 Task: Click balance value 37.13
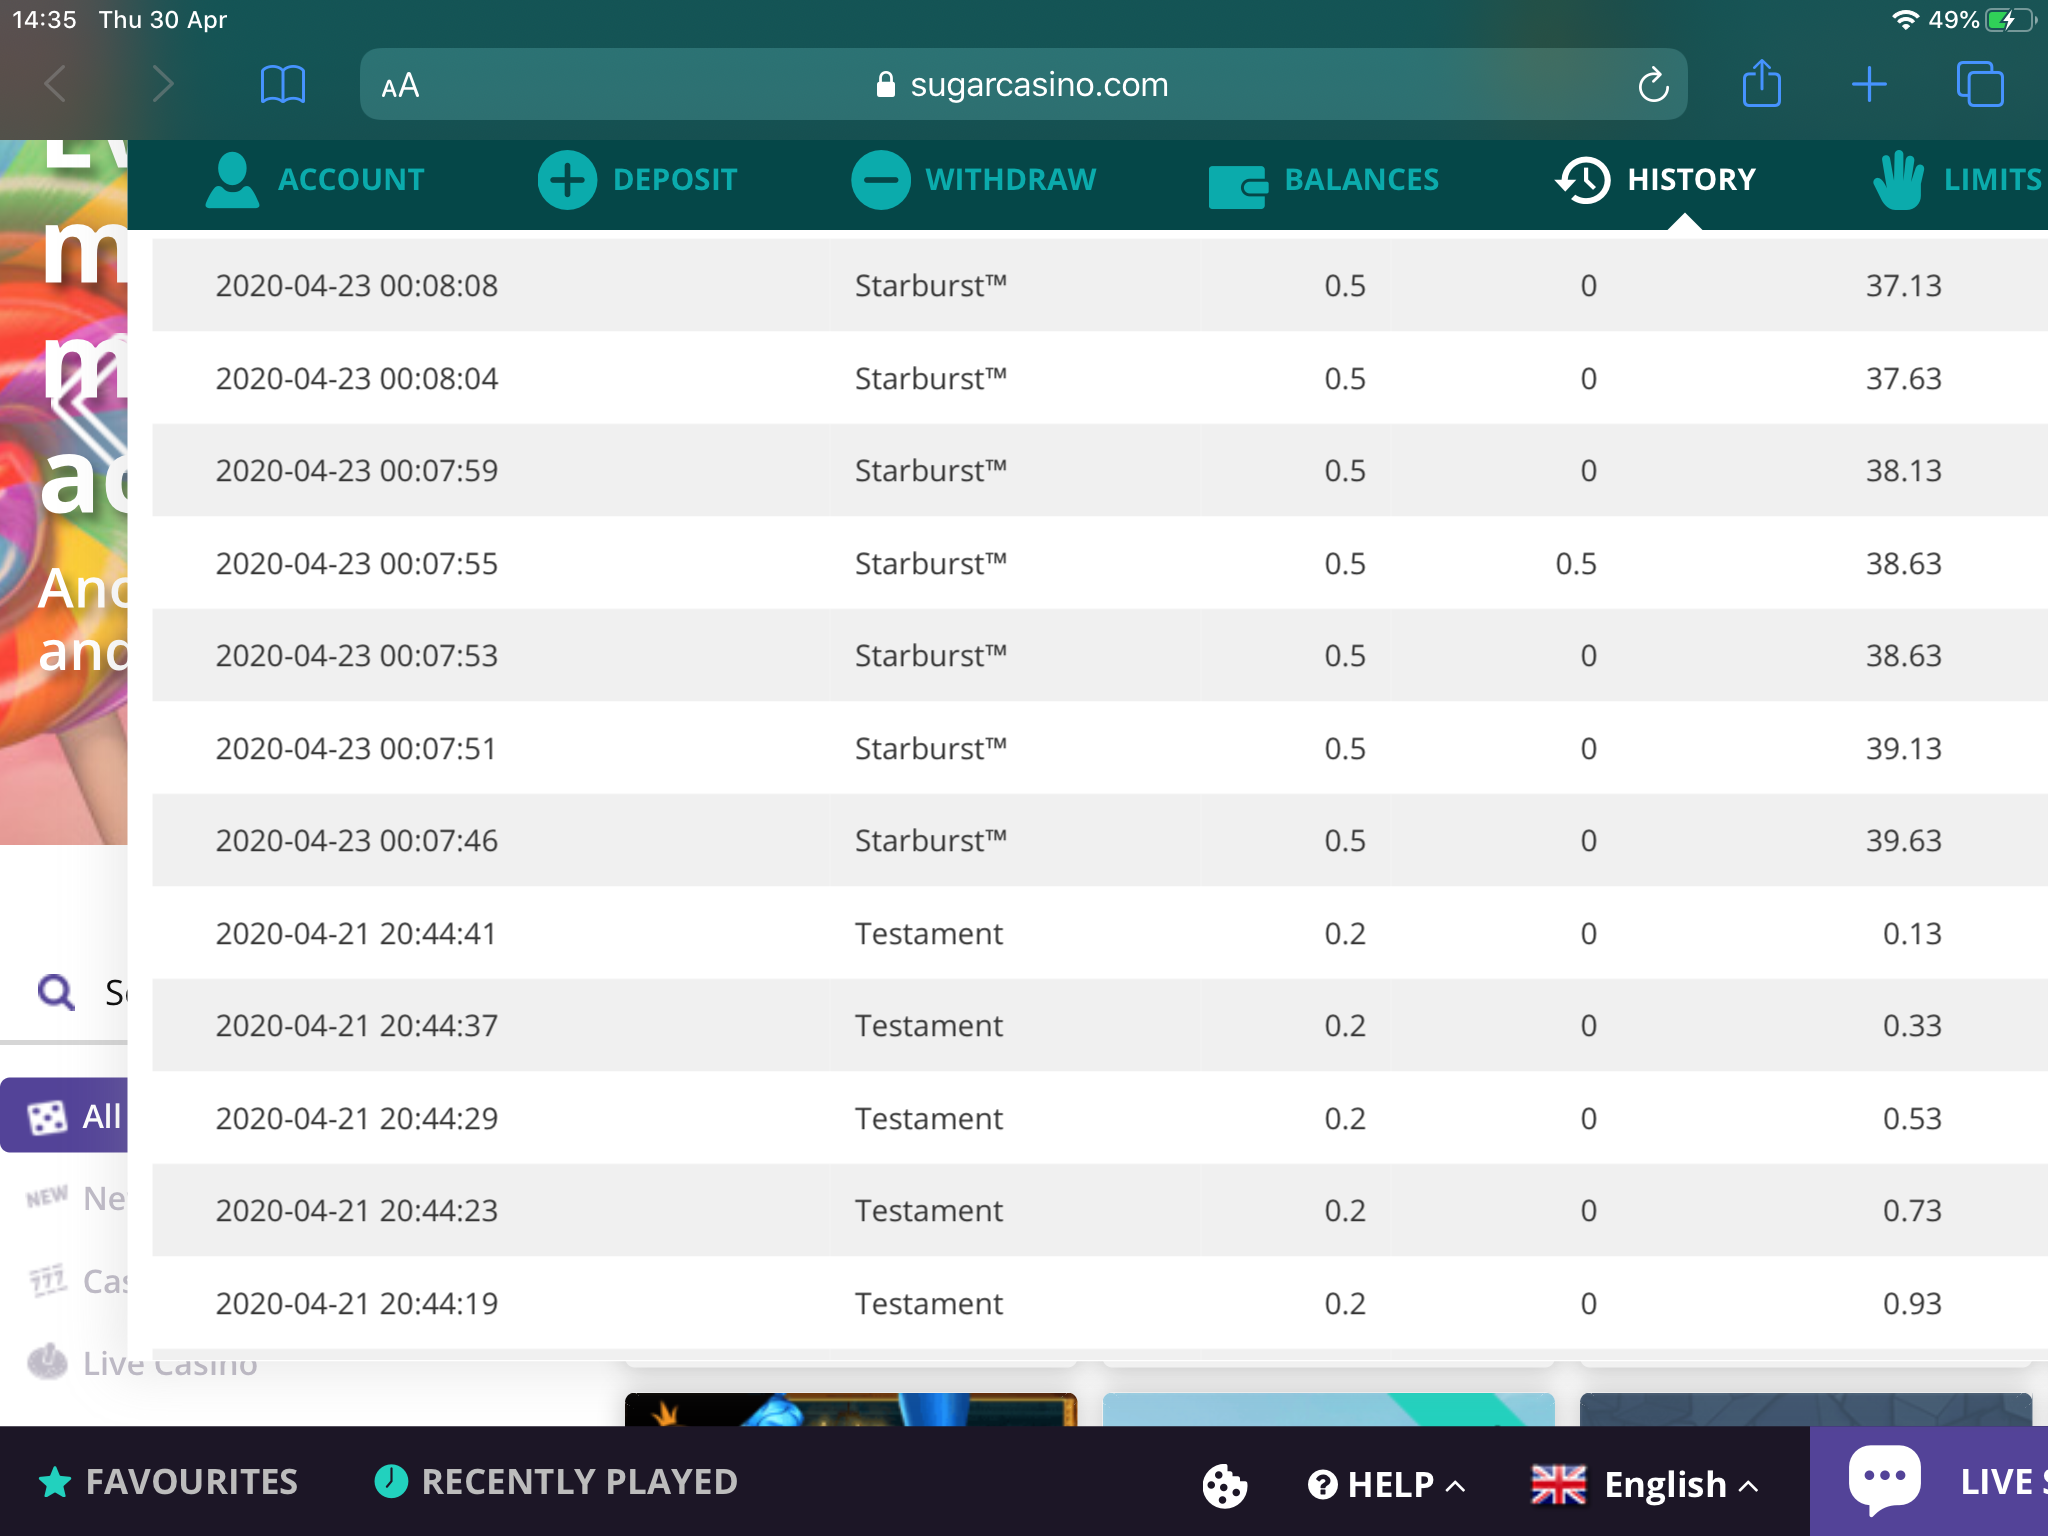(x=1904, y=285)
